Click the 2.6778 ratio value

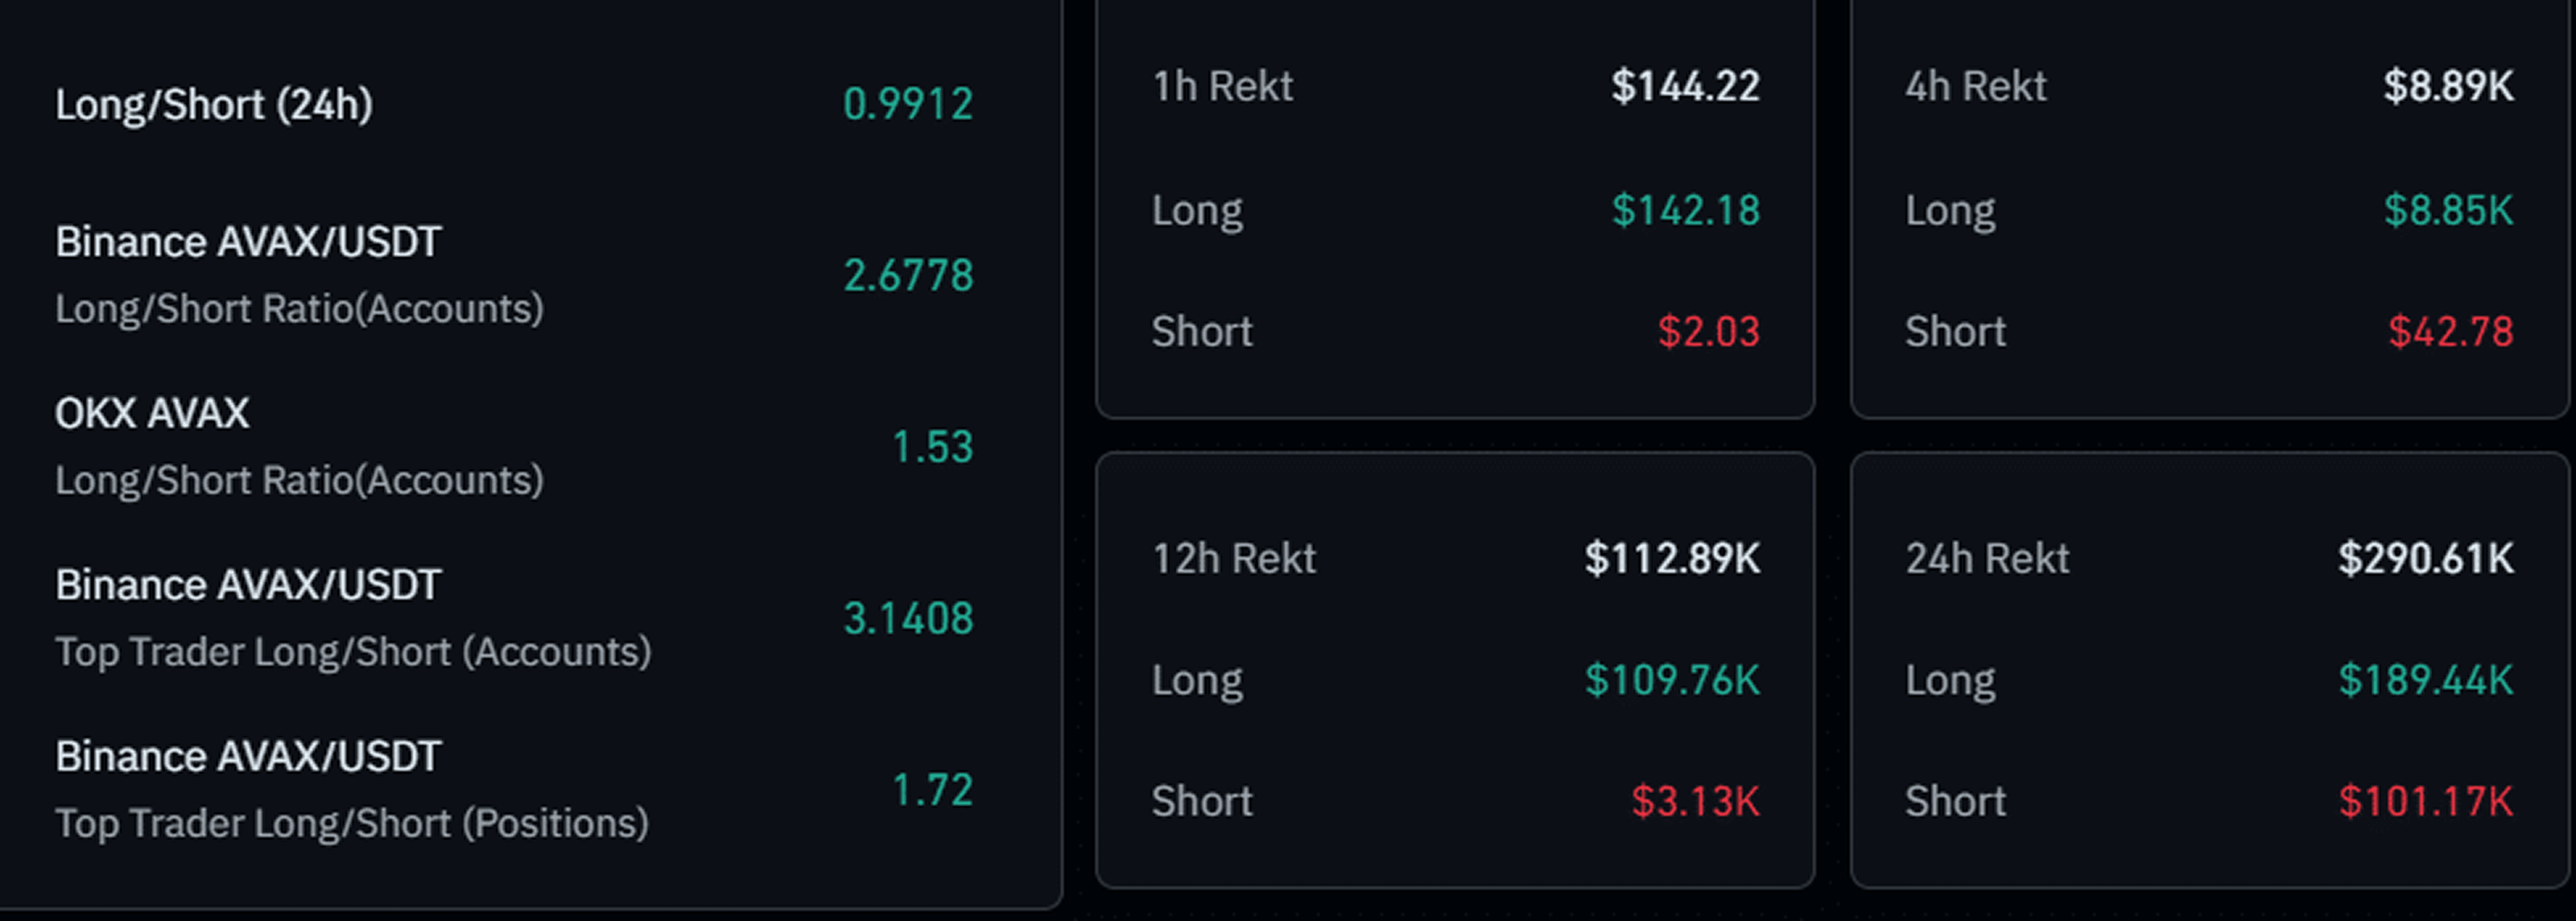[908, 275]
